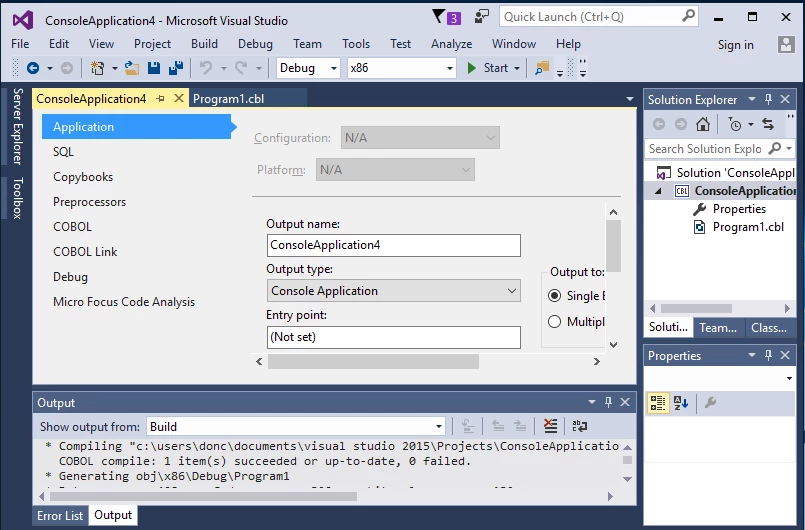Switch to the Team Explorer tab

click(x=718, y=328)
